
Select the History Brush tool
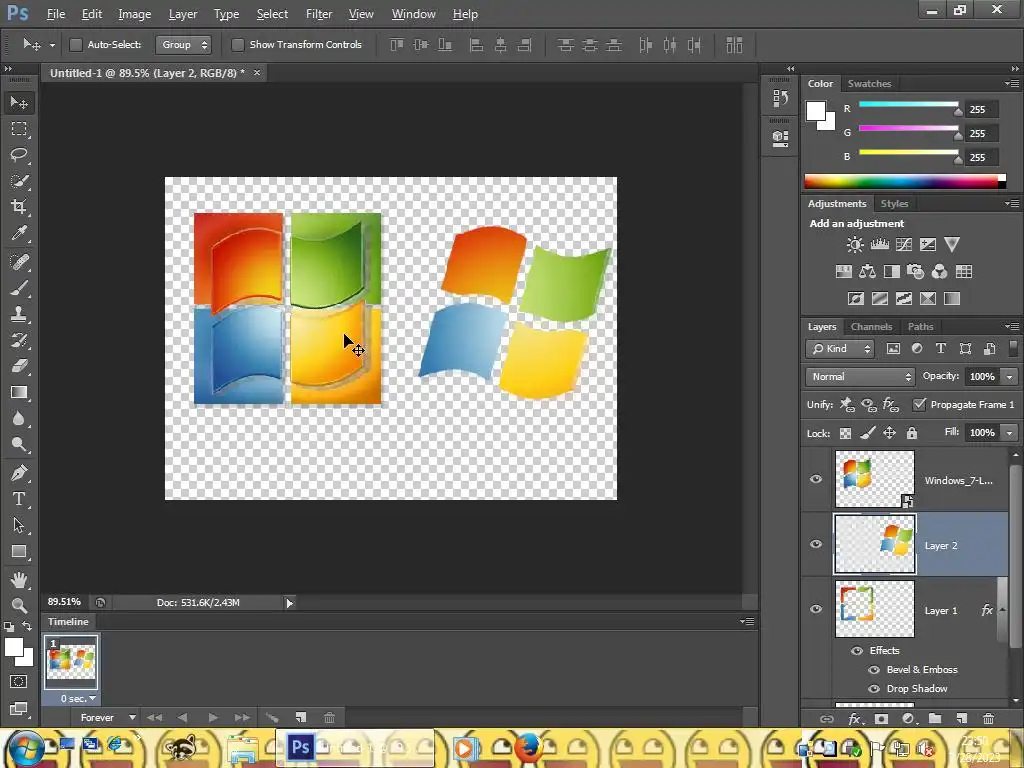click(x=19, y=340)
